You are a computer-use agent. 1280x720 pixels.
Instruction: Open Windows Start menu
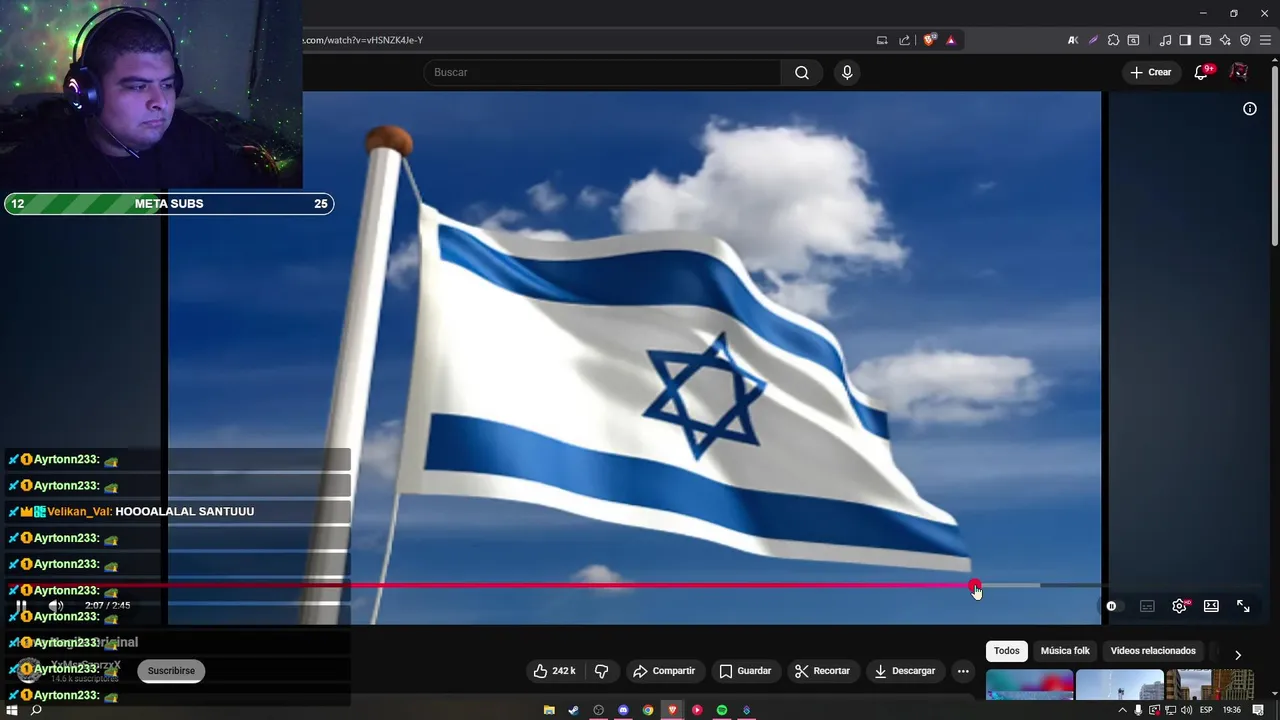pyautogui.click(x=12, y=710)
